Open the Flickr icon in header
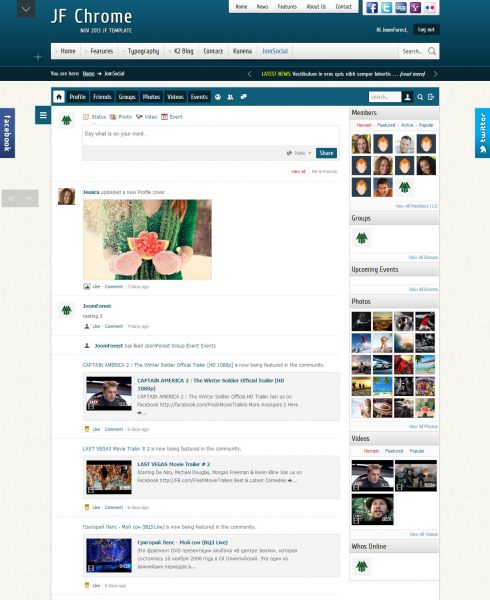This screenshot has height=600, width=490. point(430,8)
